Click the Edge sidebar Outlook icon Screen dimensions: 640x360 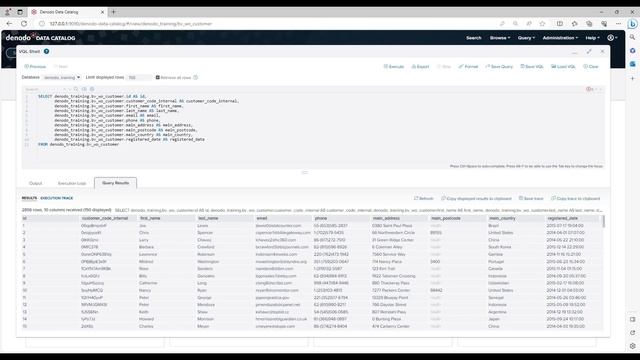pyautogui.click(x=632, y=64)
